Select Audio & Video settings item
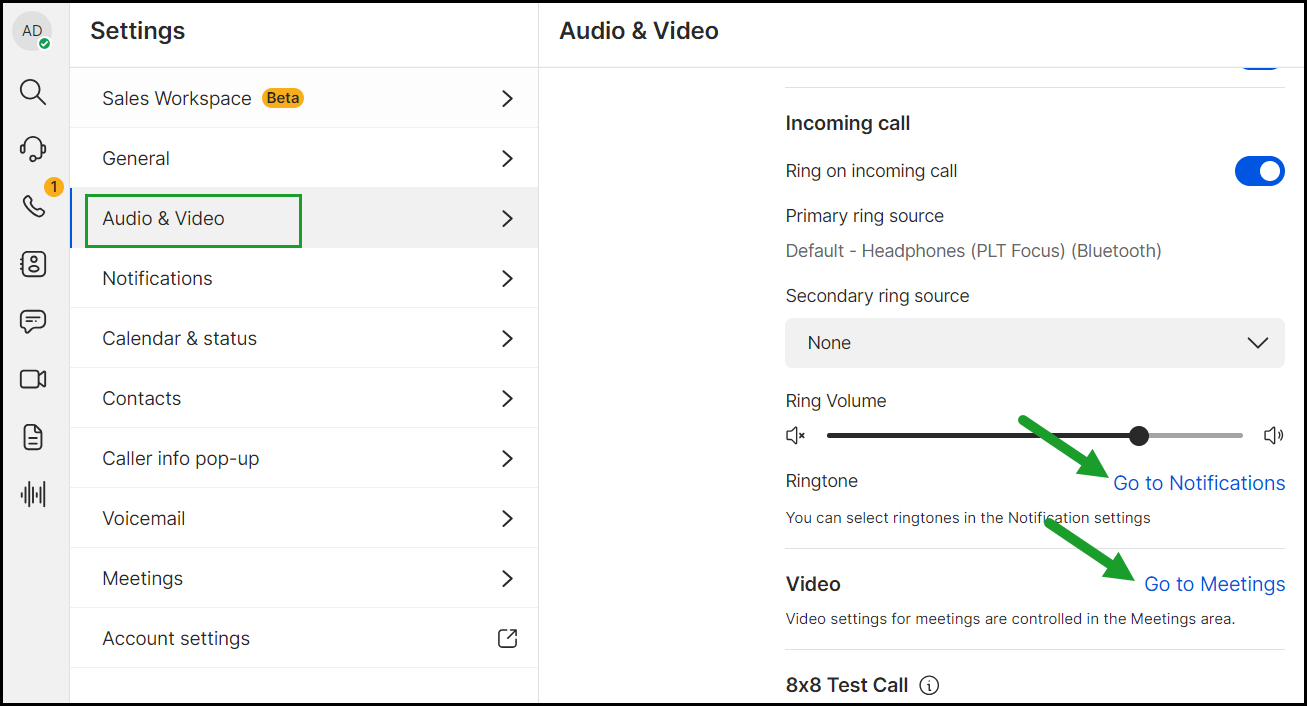Image resolution: width=1307 pixels, height=706 pixels. click(304, 218)
